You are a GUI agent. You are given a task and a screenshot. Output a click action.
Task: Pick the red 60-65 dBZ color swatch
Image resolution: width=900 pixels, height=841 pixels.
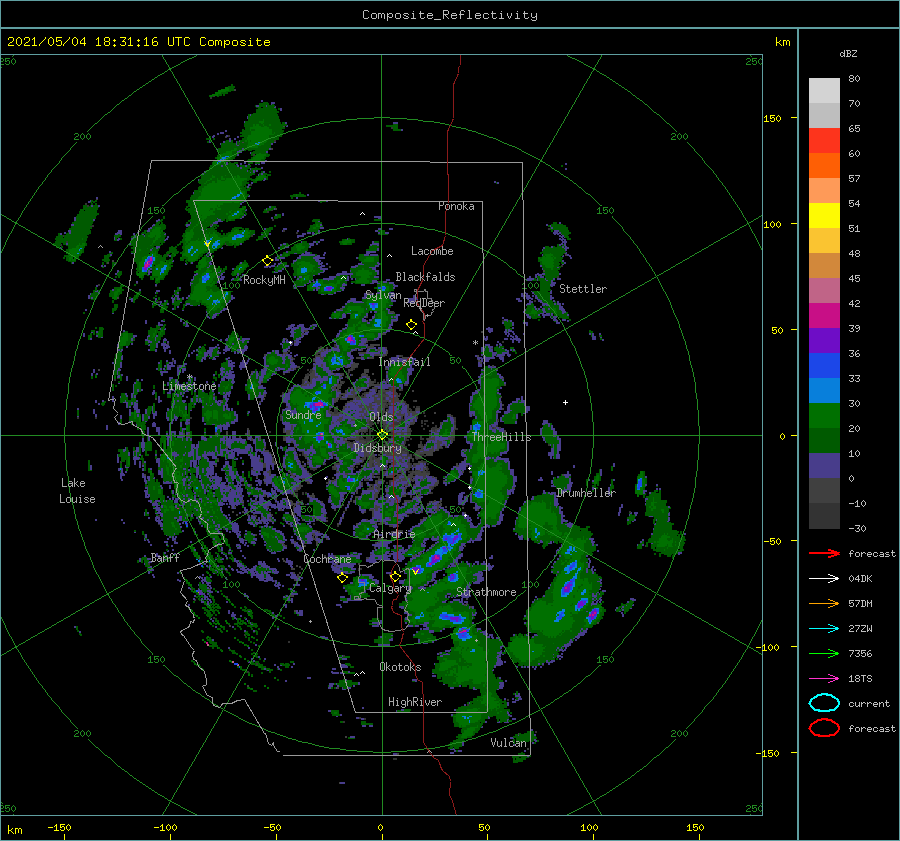click(824, 141)
